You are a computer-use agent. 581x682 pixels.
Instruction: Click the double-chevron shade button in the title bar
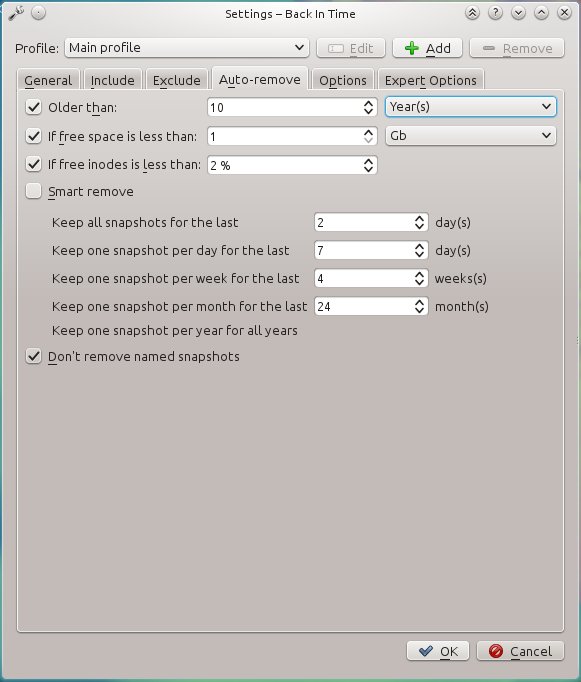click(472, 13)
